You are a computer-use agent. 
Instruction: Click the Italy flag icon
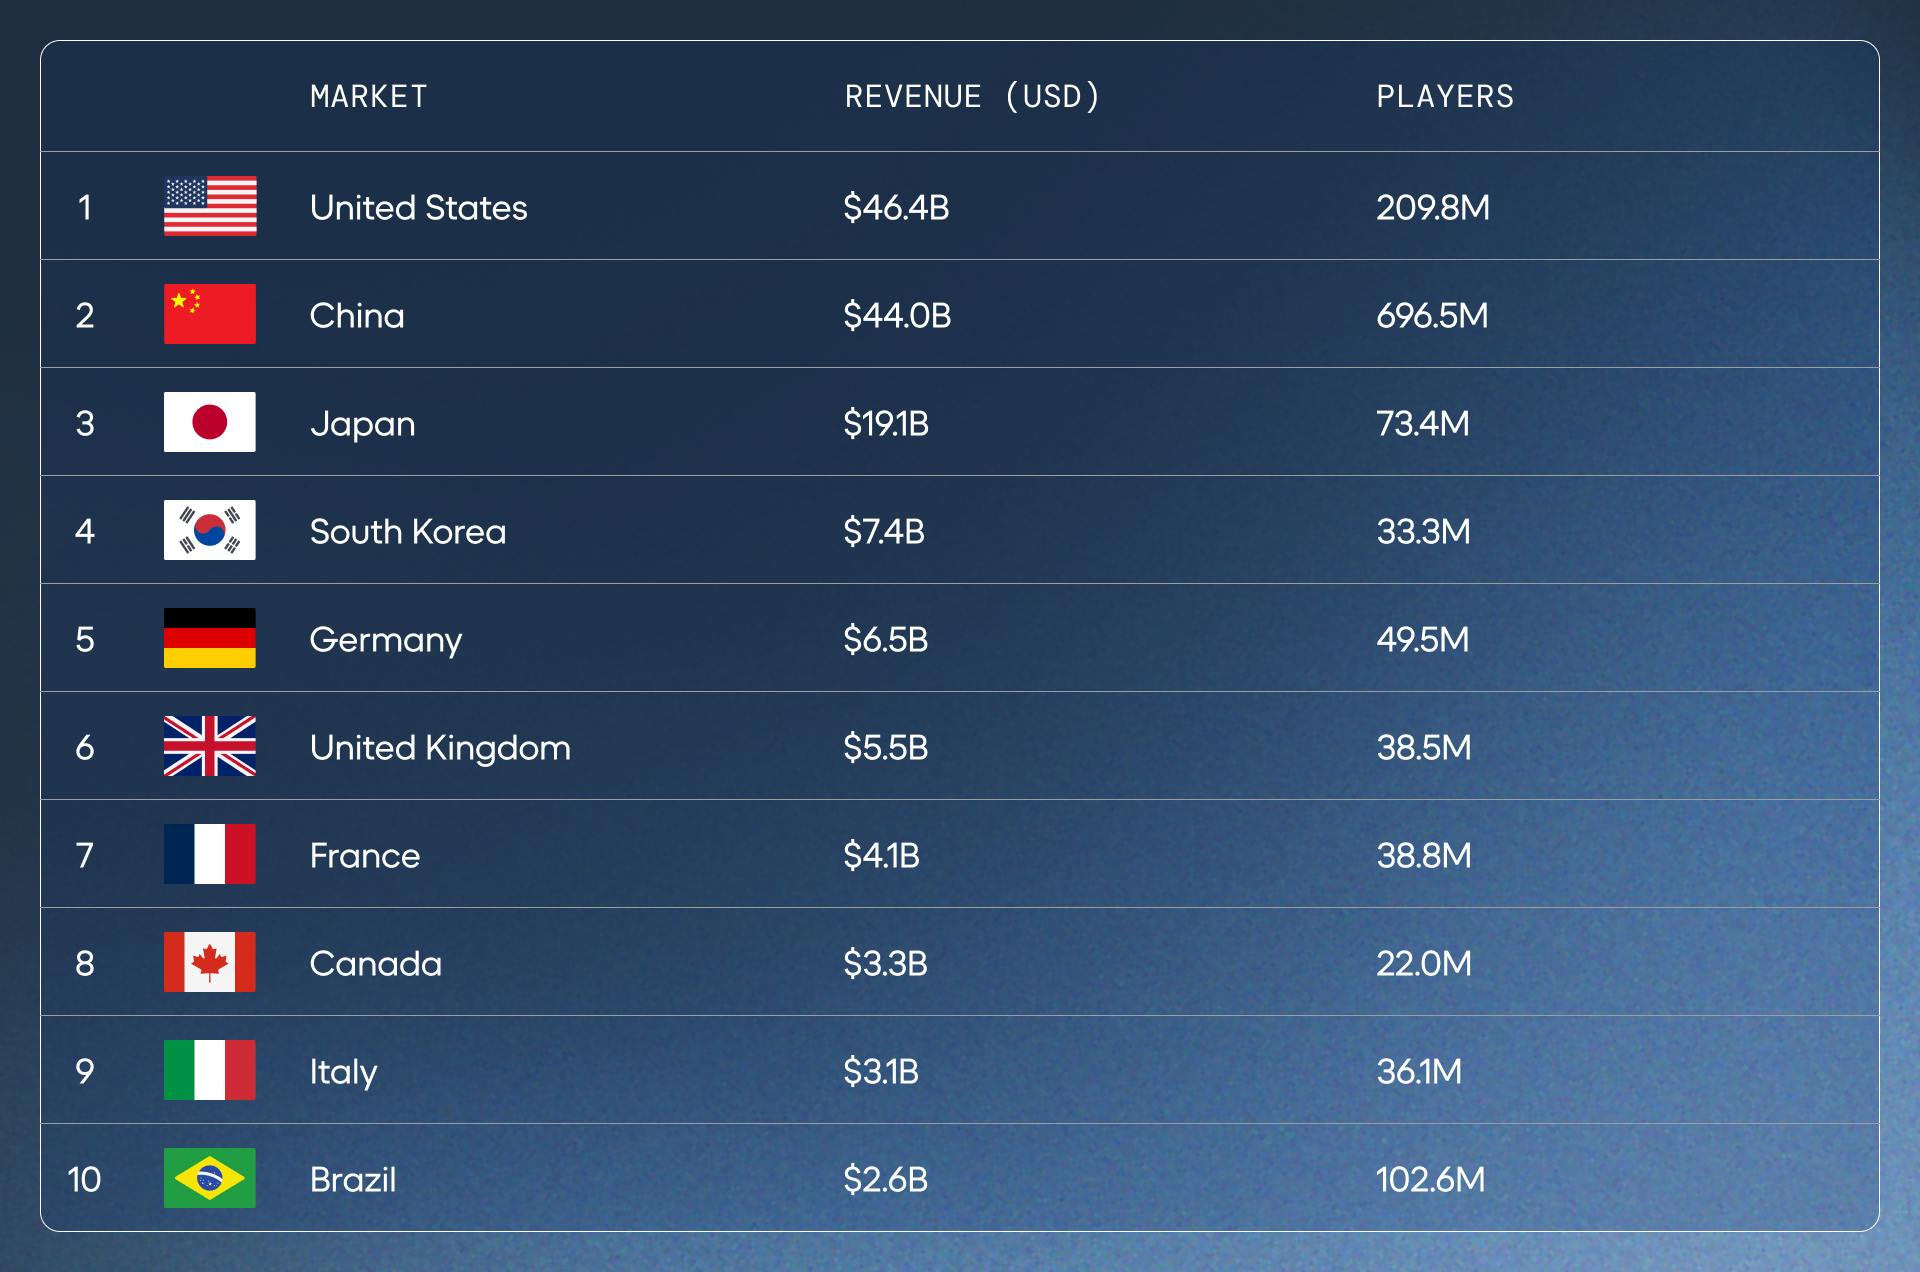point(210,1070)
